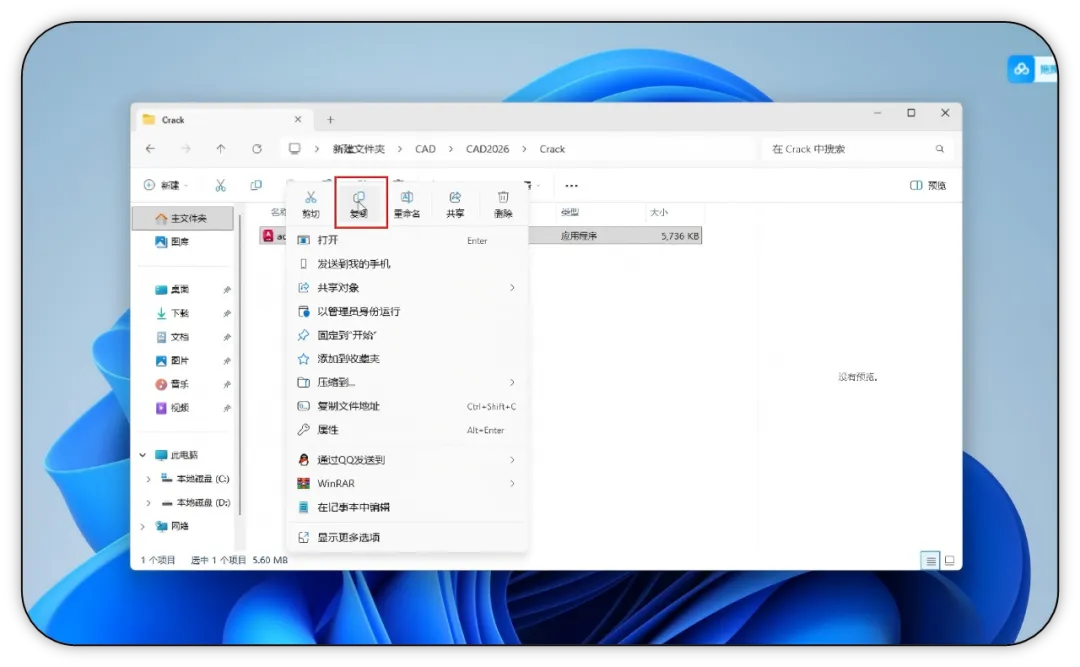Refresh the current folder view
The height and width of the screenshot is (667, 1080).
[257, 149]
